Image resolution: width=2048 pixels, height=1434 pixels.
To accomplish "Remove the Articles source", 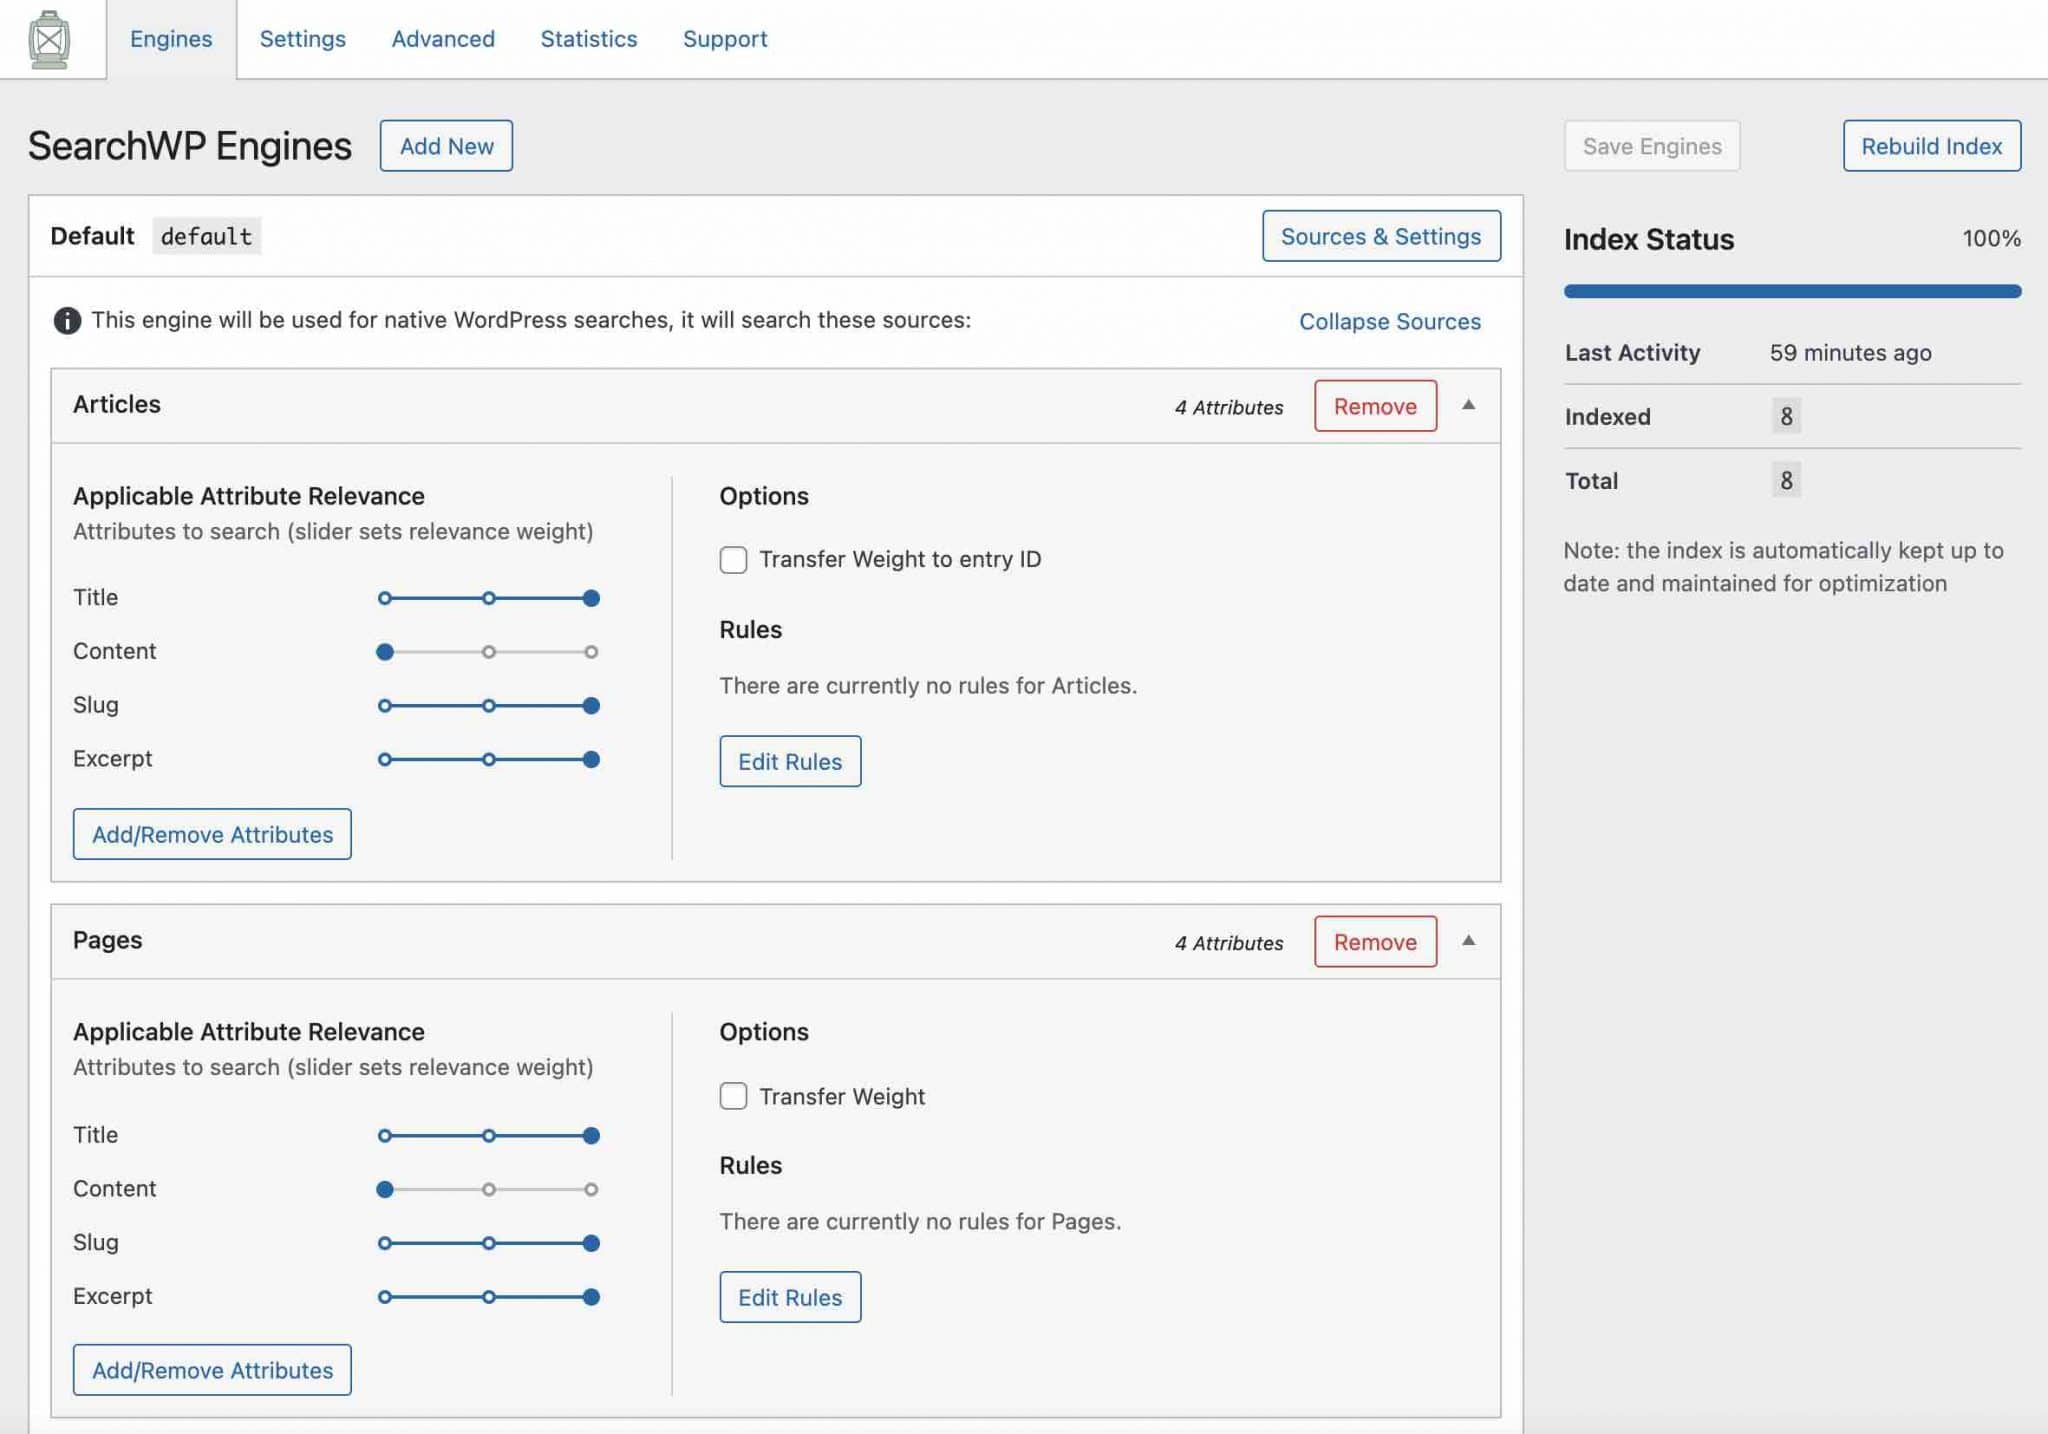I will pyautogui.click(x=1375, y=406).
